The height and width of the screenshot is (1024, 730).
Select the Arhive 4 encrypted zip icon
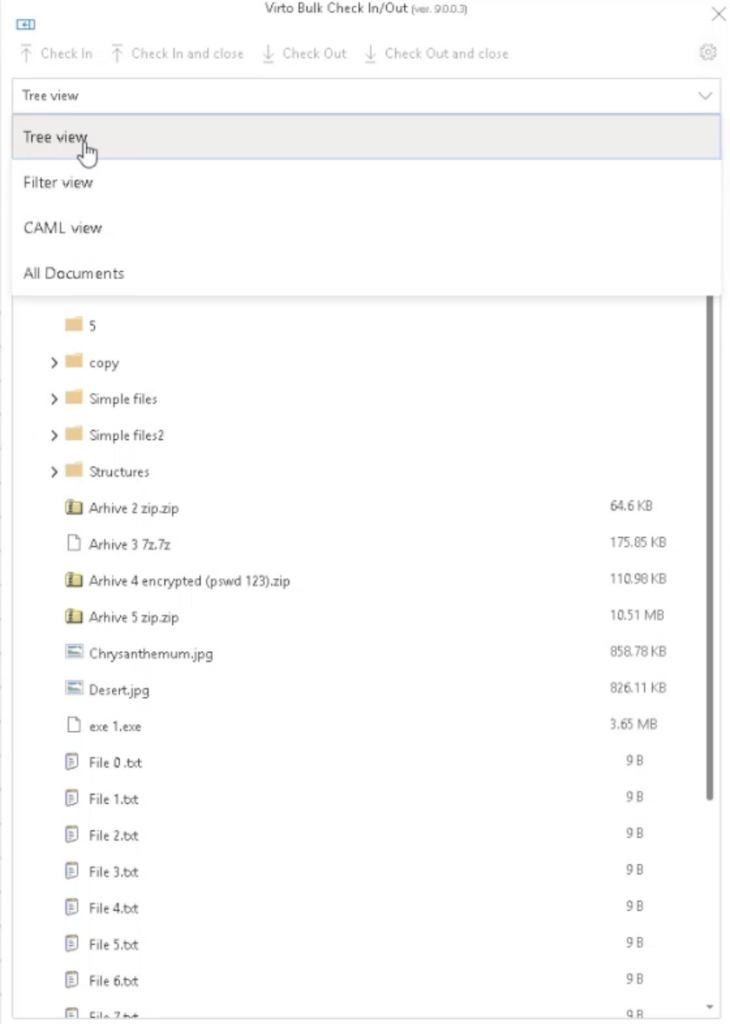[74, 579]
